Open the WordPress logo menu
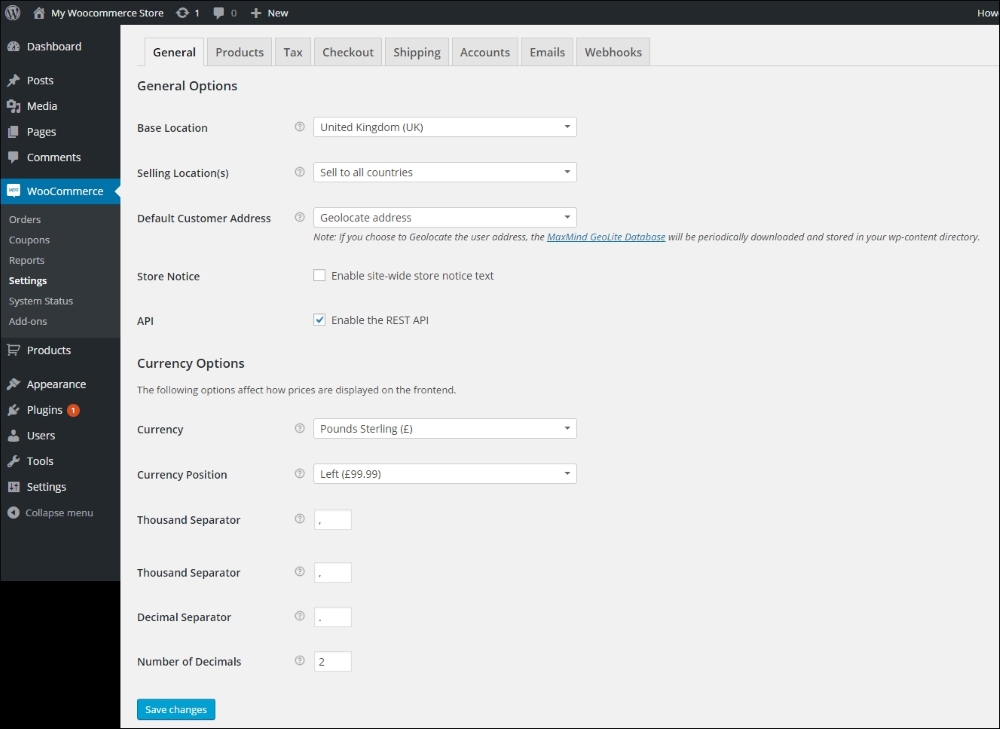1000x729 pixels. click(x=13, y=13)
